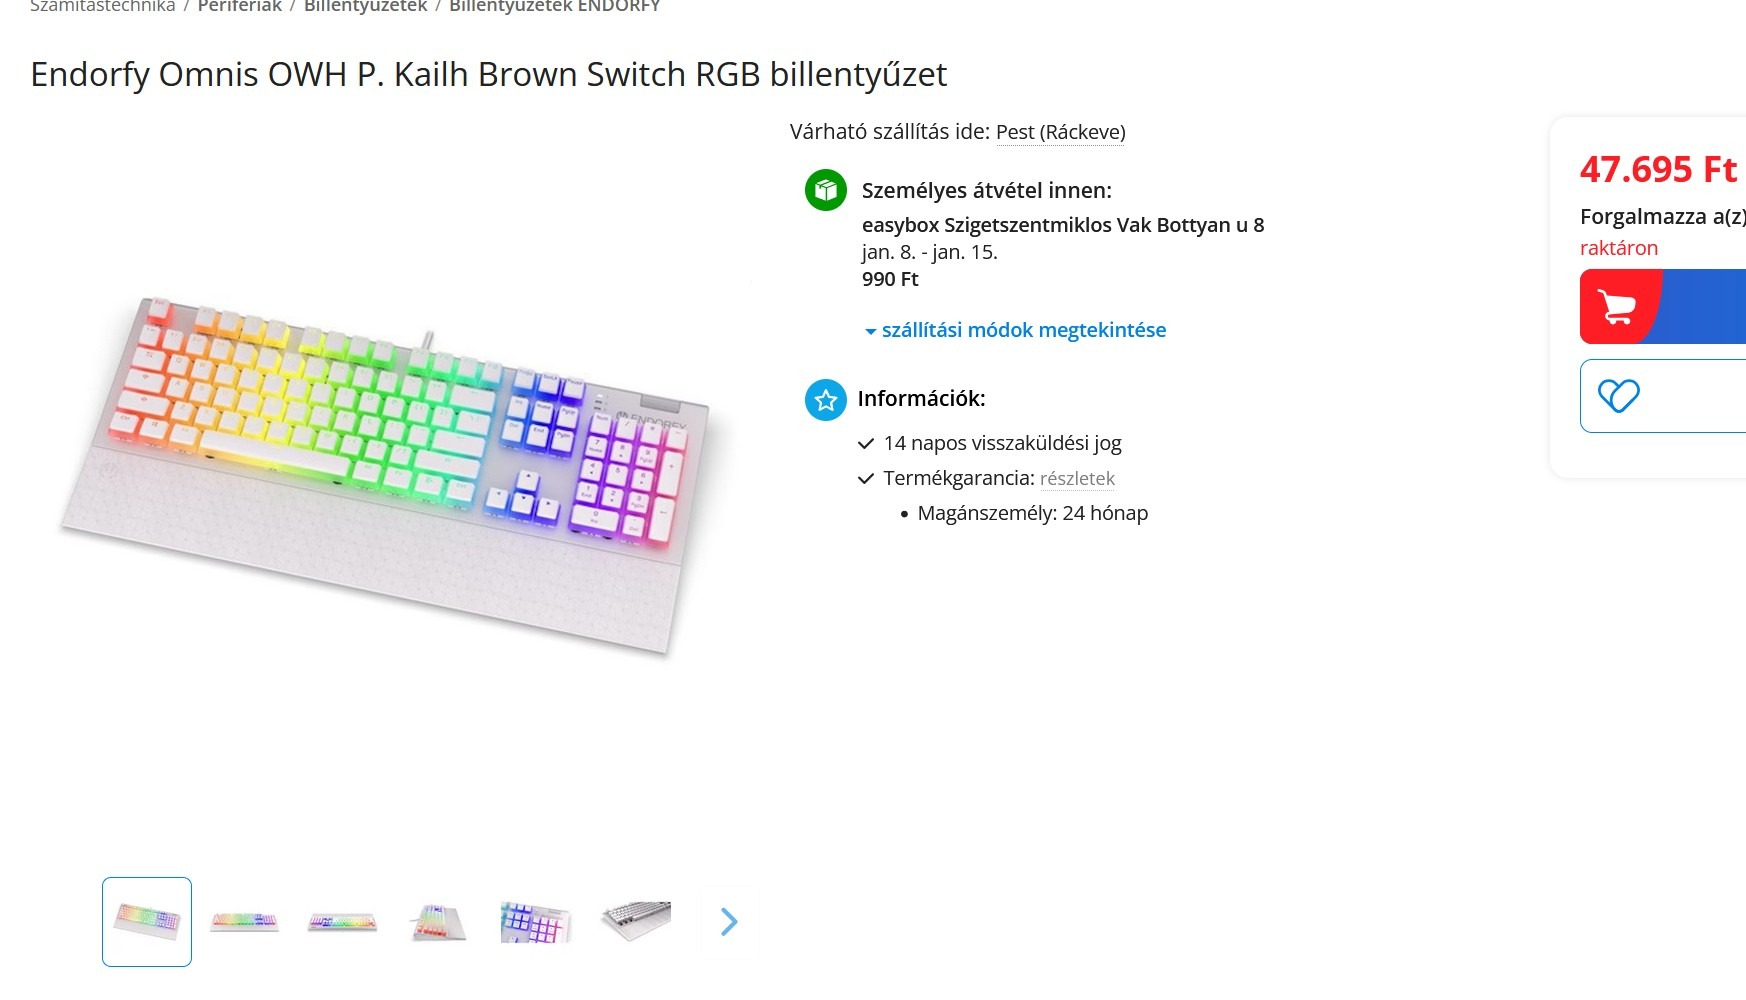Select the fifth close-up keys thumbnail

coord(536,921)
